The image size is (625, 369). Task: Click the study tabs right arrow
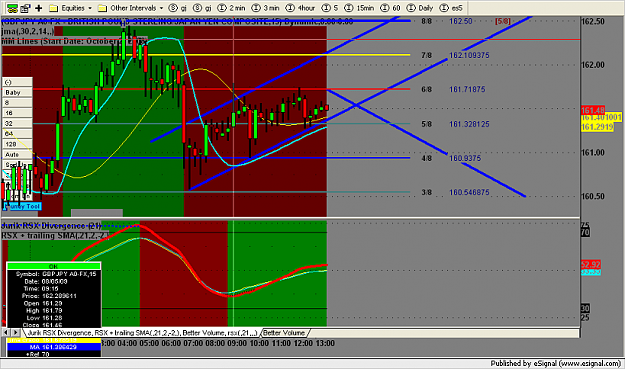click(x=16, y=332)
